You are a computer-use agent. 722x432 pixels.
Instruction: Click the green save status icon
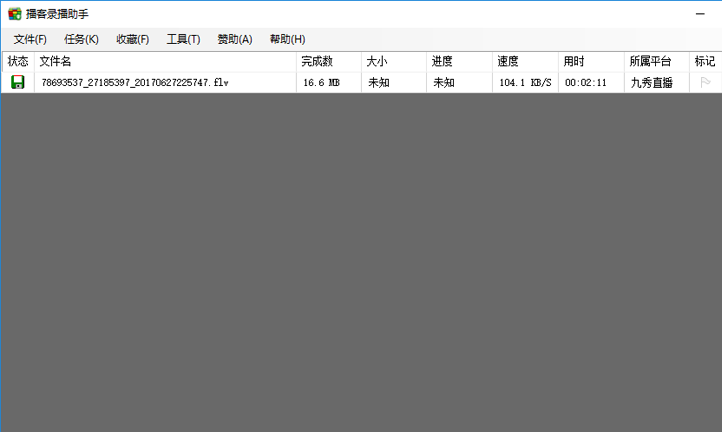pyautogui.click(x=18, y=82)
